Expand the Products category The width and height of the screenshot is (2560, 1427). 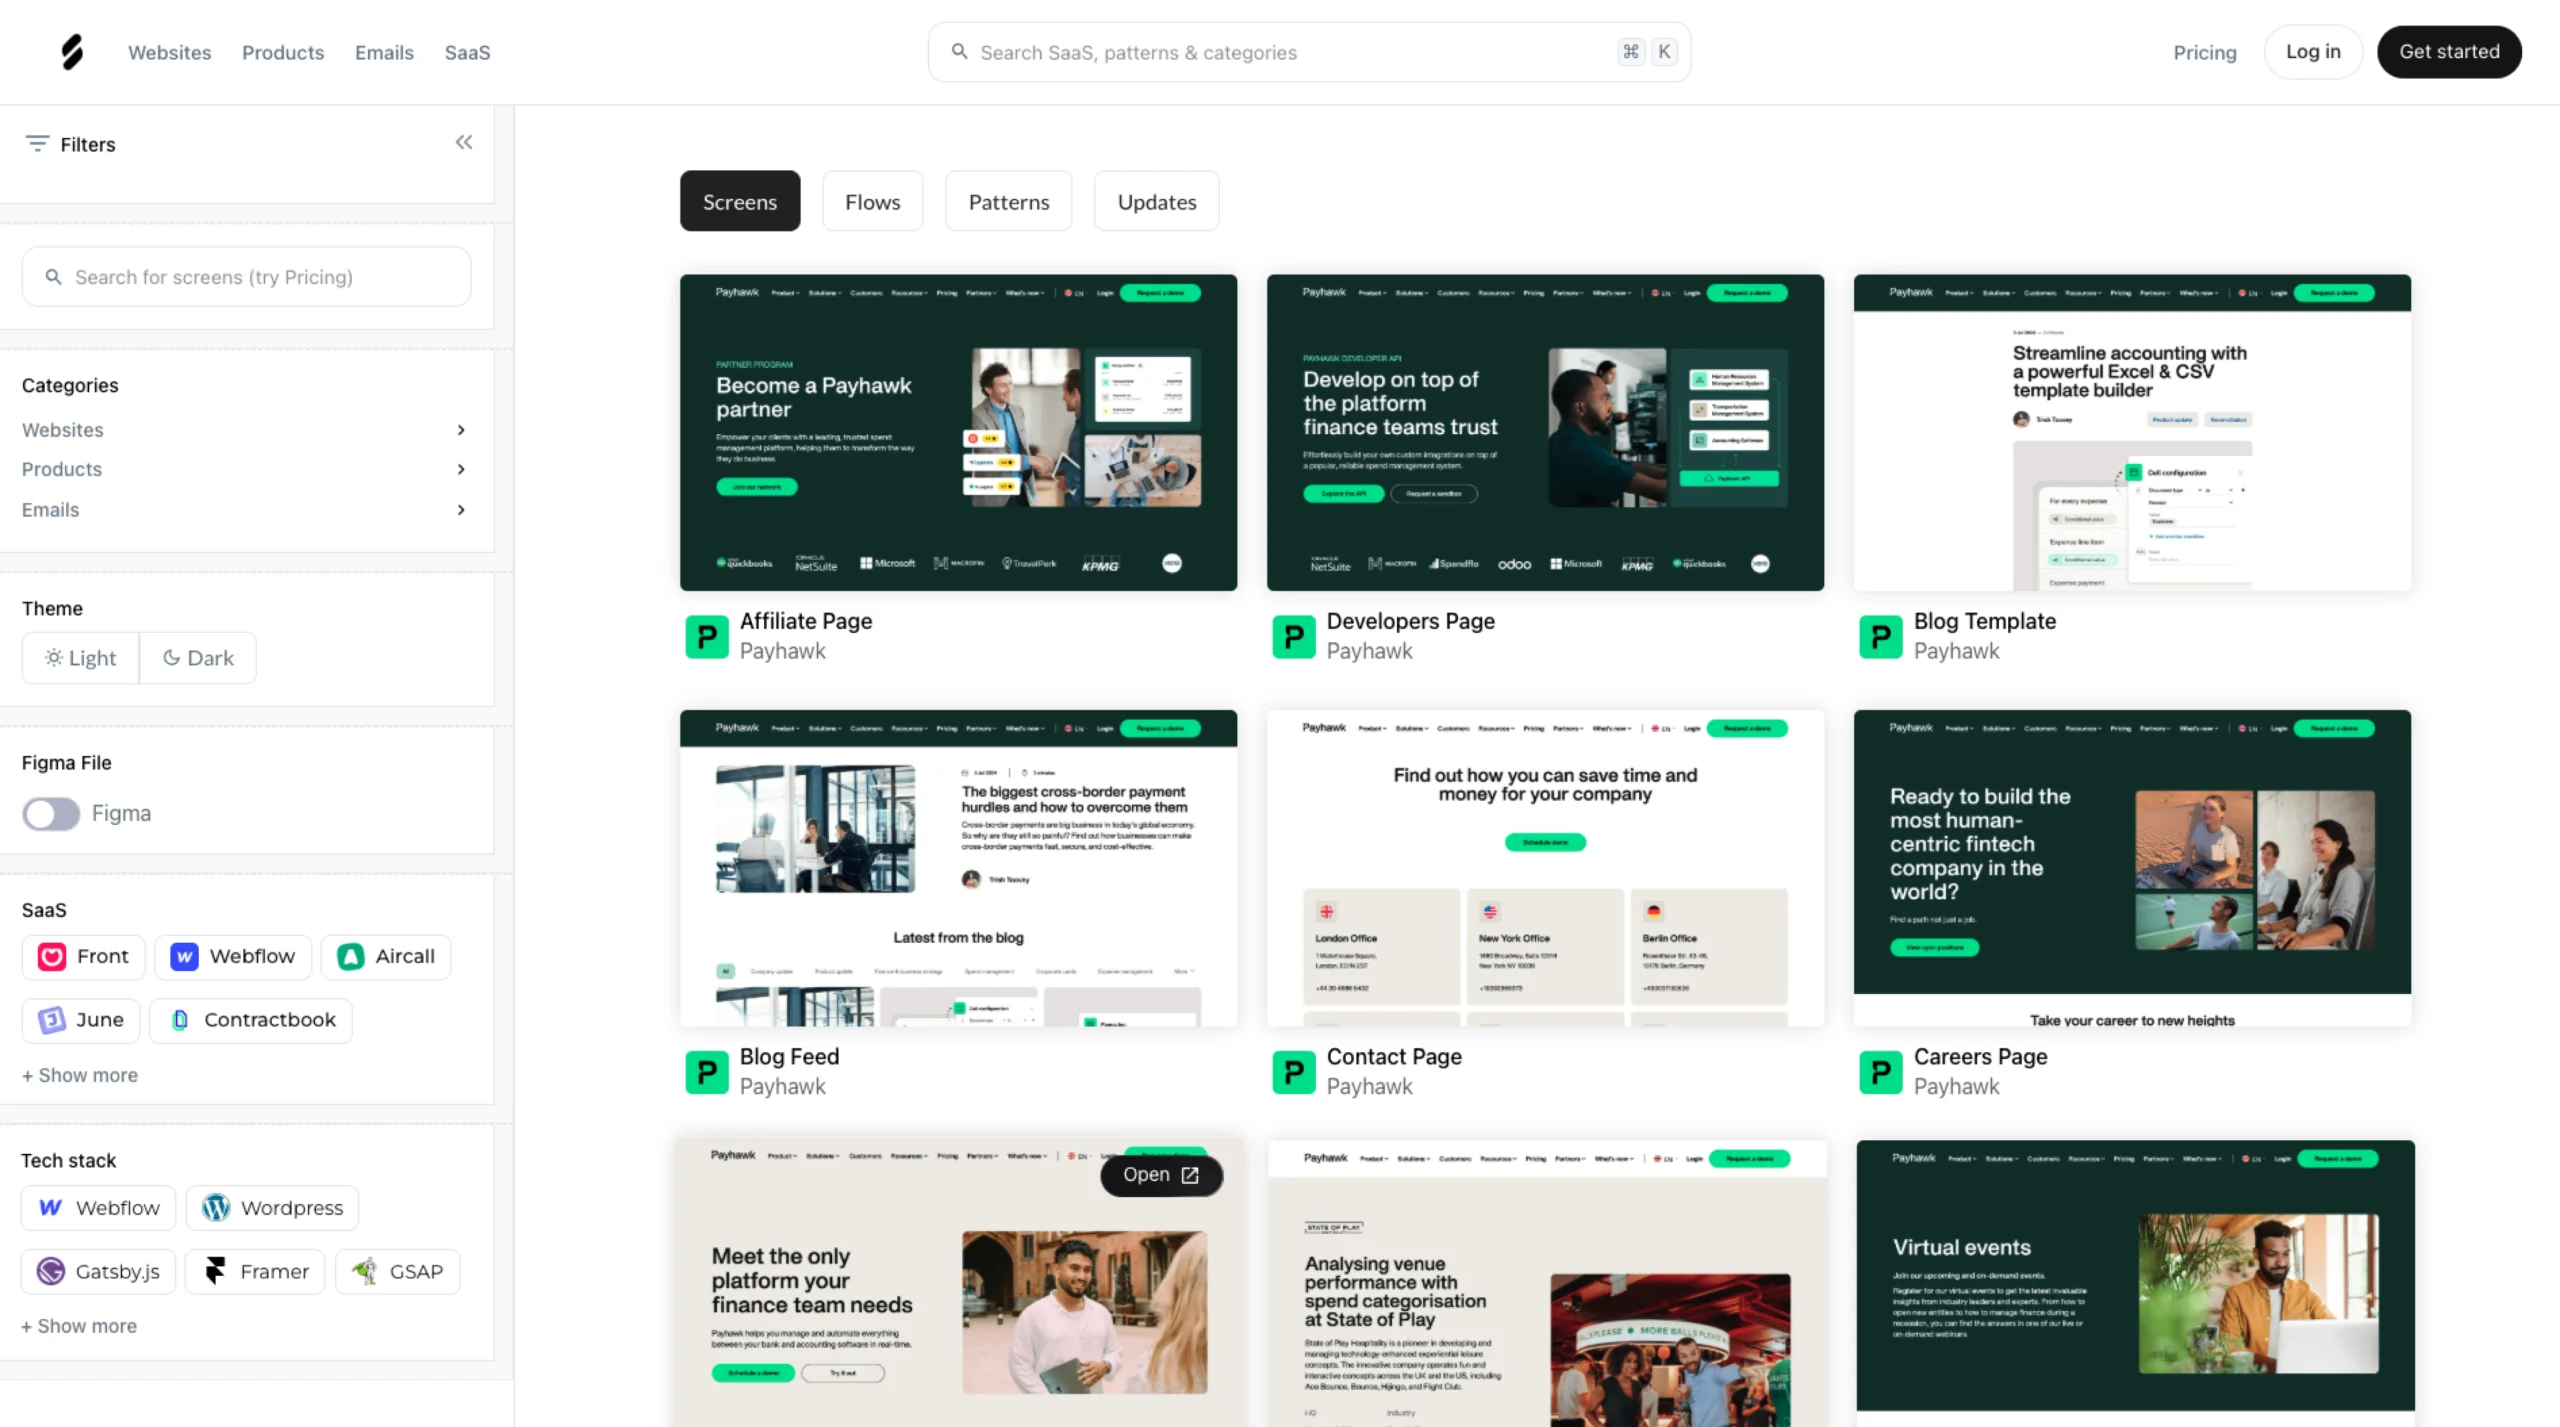coord(245,469)
